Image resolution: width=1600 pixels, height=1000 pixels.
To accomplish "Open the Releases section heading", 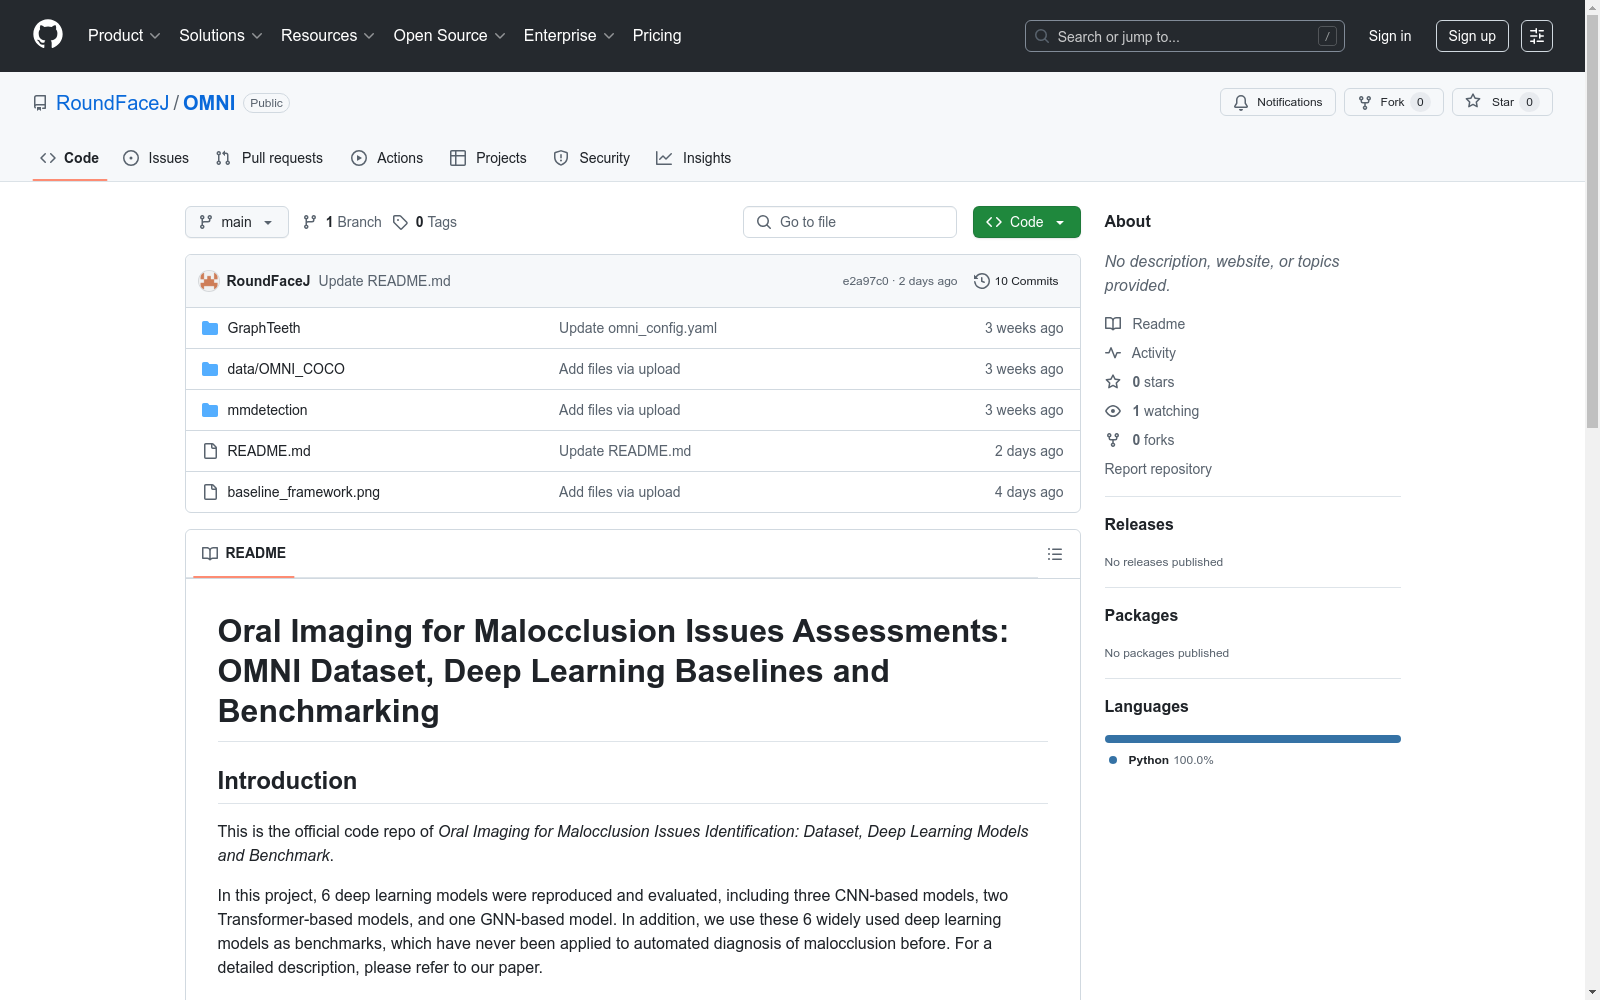I will (1139, 524).
